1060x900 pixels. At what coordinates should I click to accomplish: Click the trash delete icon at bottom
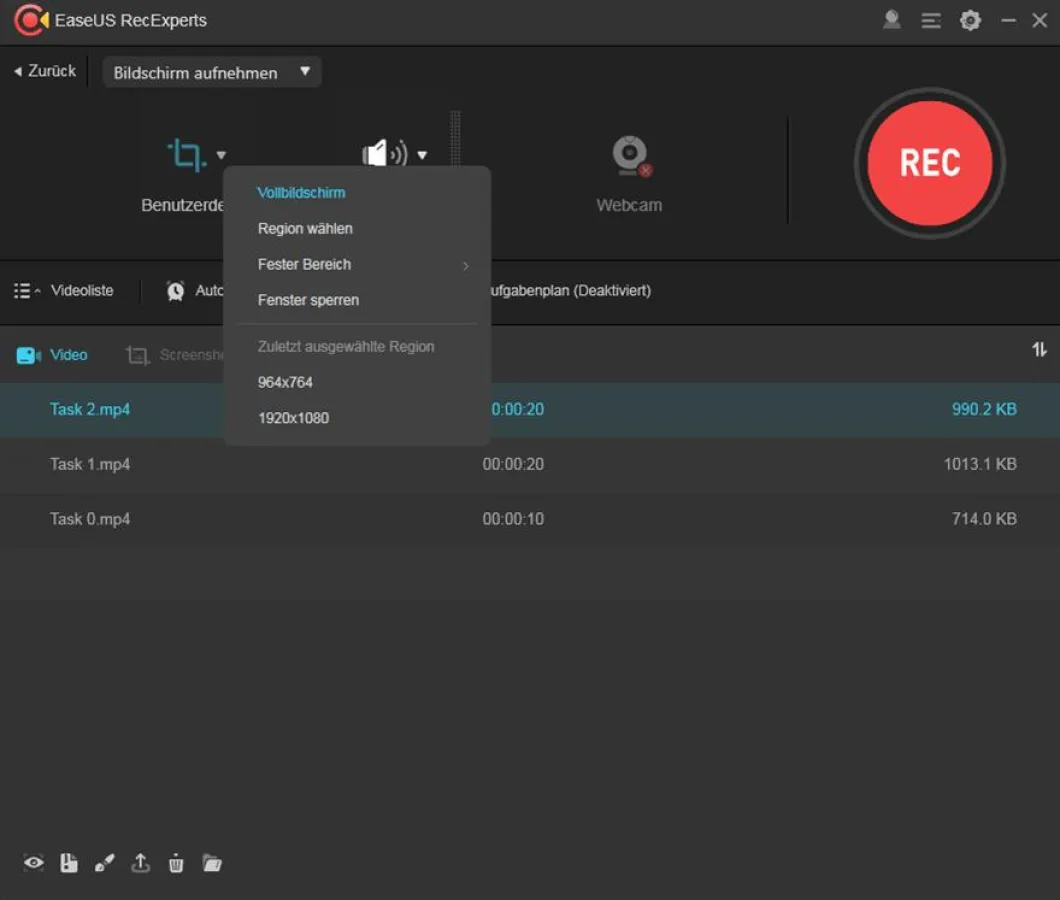coord(176,863)
